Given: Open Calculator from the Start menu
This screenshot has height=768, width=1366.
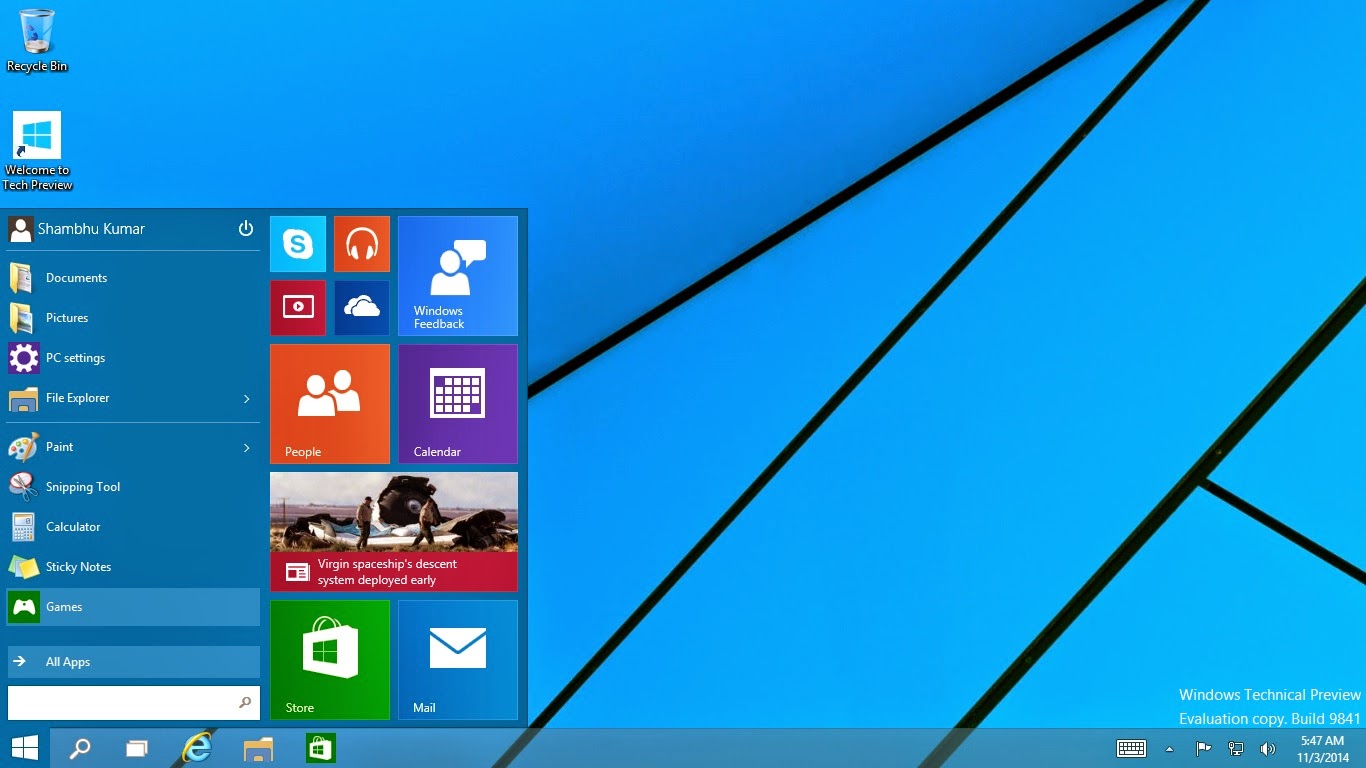Looking at the screenshot, I should (133, 527).
